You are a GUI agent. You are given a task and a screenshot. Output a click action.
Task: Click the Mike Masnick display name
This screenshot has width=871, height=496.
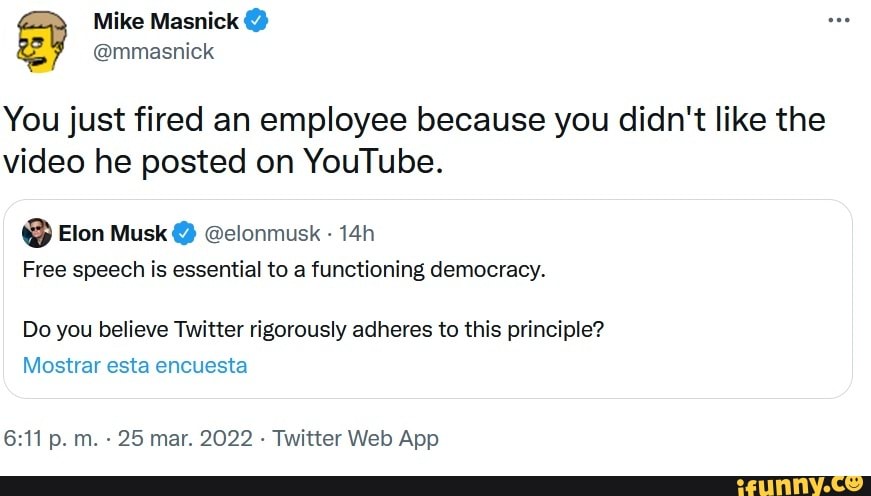tap(166, 21)
